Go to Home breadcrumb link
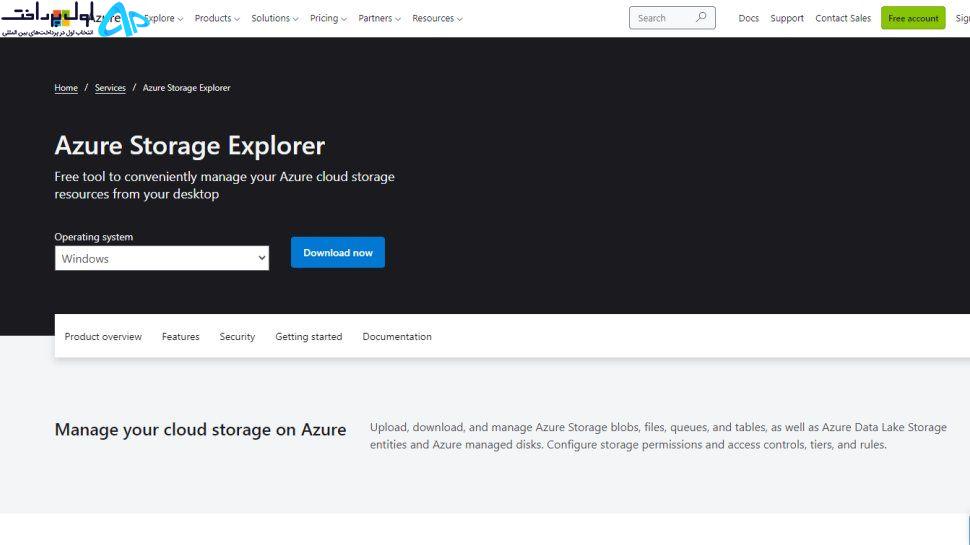Screen dimensions: 970x545 click(x=66, y=88)
